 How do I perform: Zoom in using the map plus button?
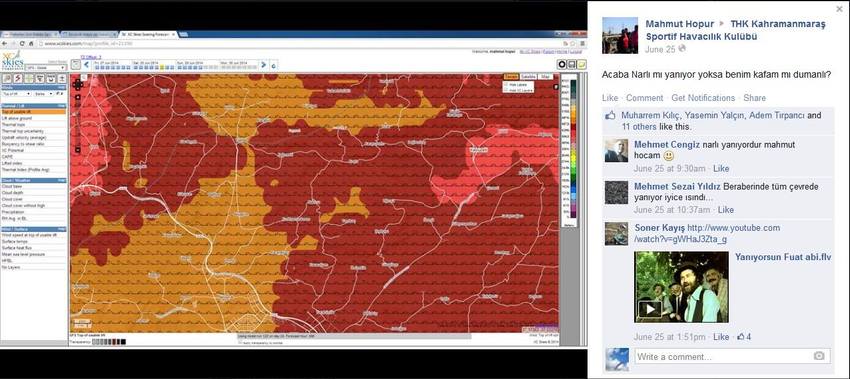(x=78, y=98)
